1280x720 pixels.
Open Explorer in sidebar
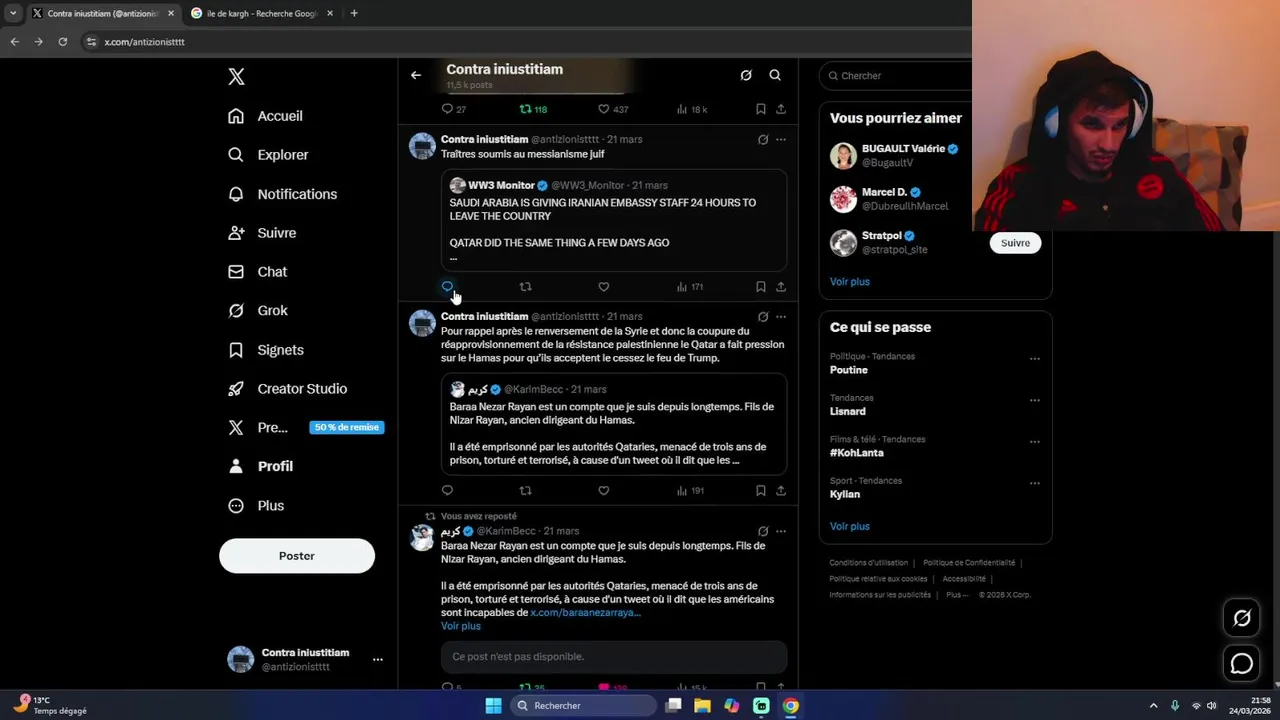(x=268, y=155)
